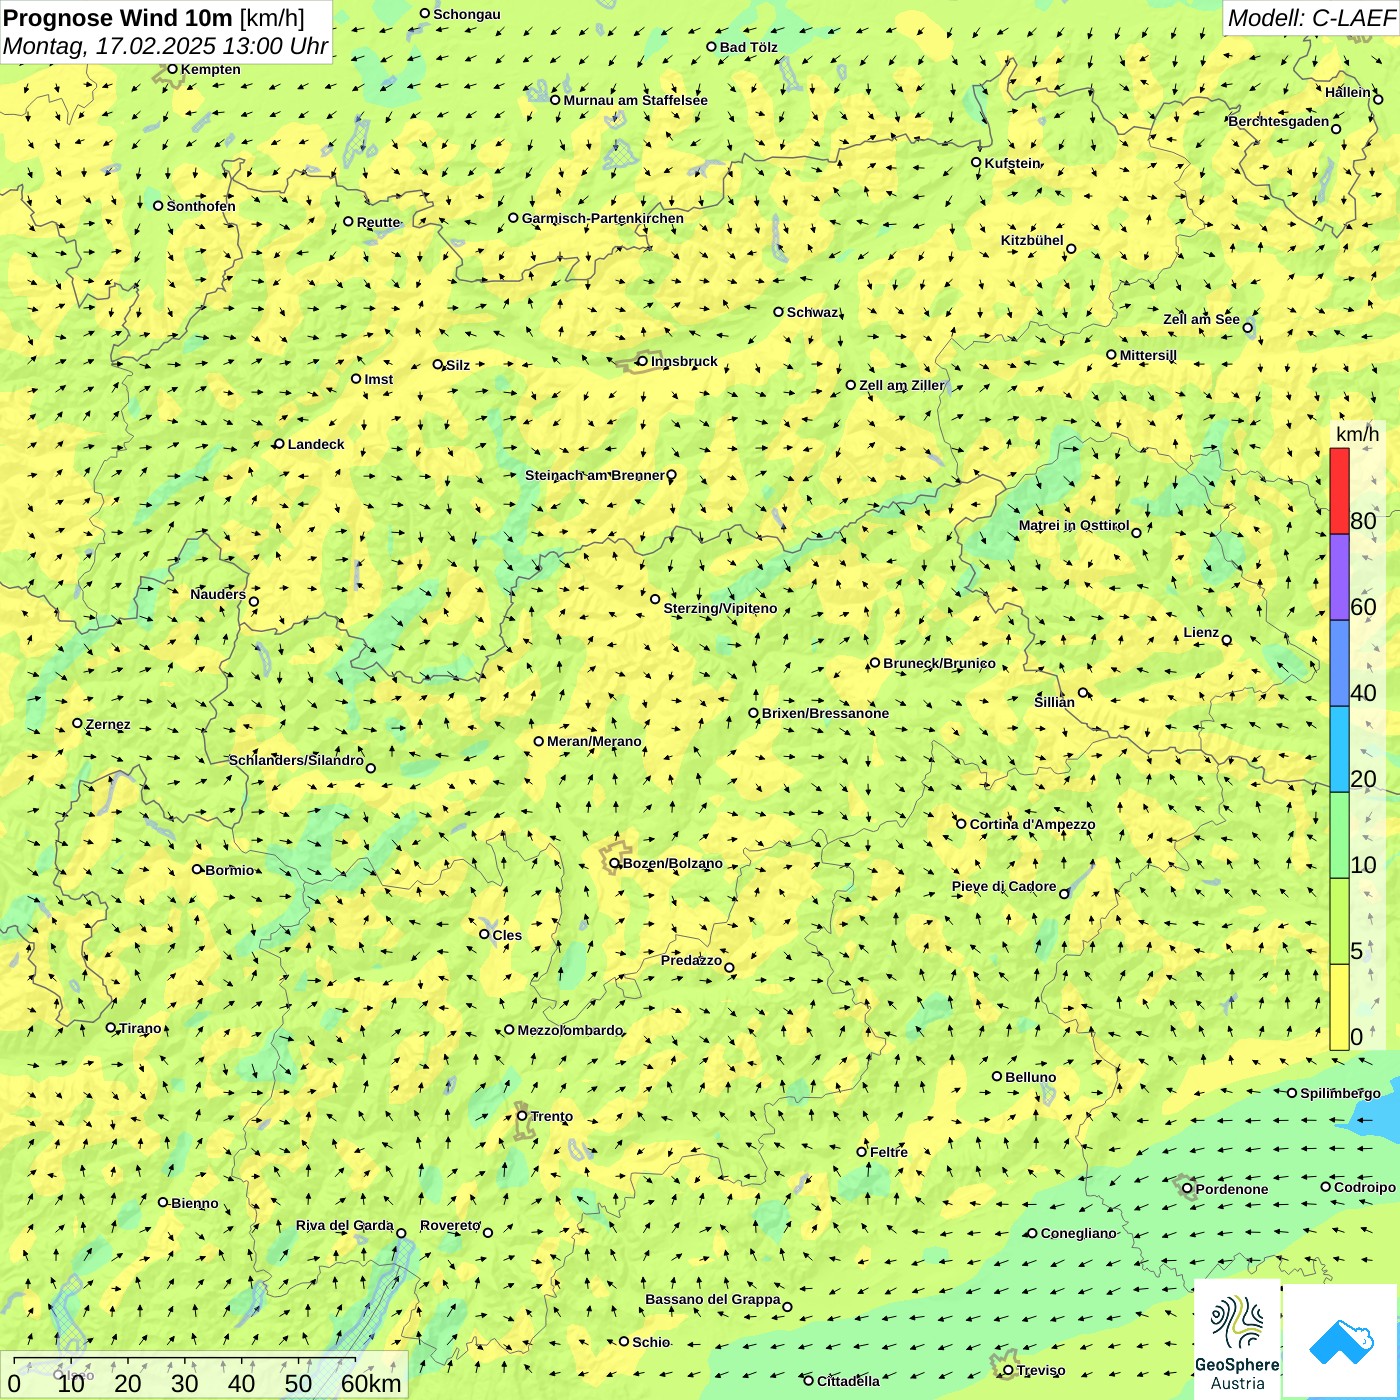Image resolution: width=1400 pixels, height=1400 pixels.
Task: Click the Garmisch-Partenkirchen marker circle
Action: click(x=513, y=218)
